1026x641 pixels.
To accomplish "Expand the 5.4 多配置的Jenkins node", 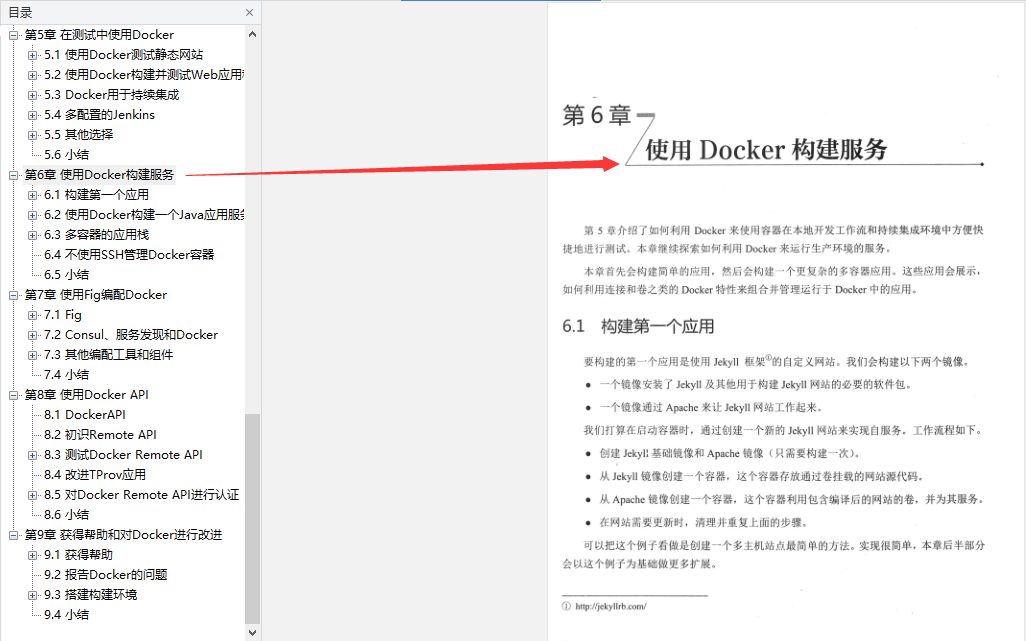I will pos(32,115).
